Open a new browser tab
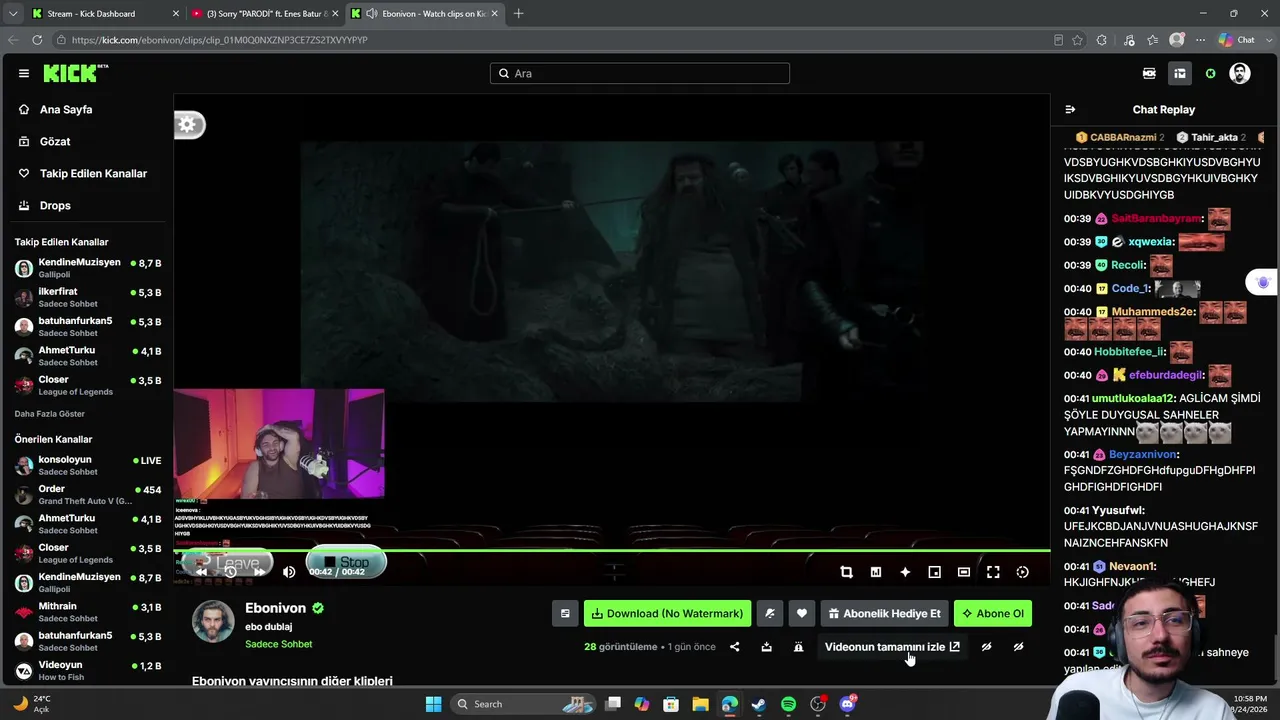Screen dimensions: 1280x720 coord(518,14)
